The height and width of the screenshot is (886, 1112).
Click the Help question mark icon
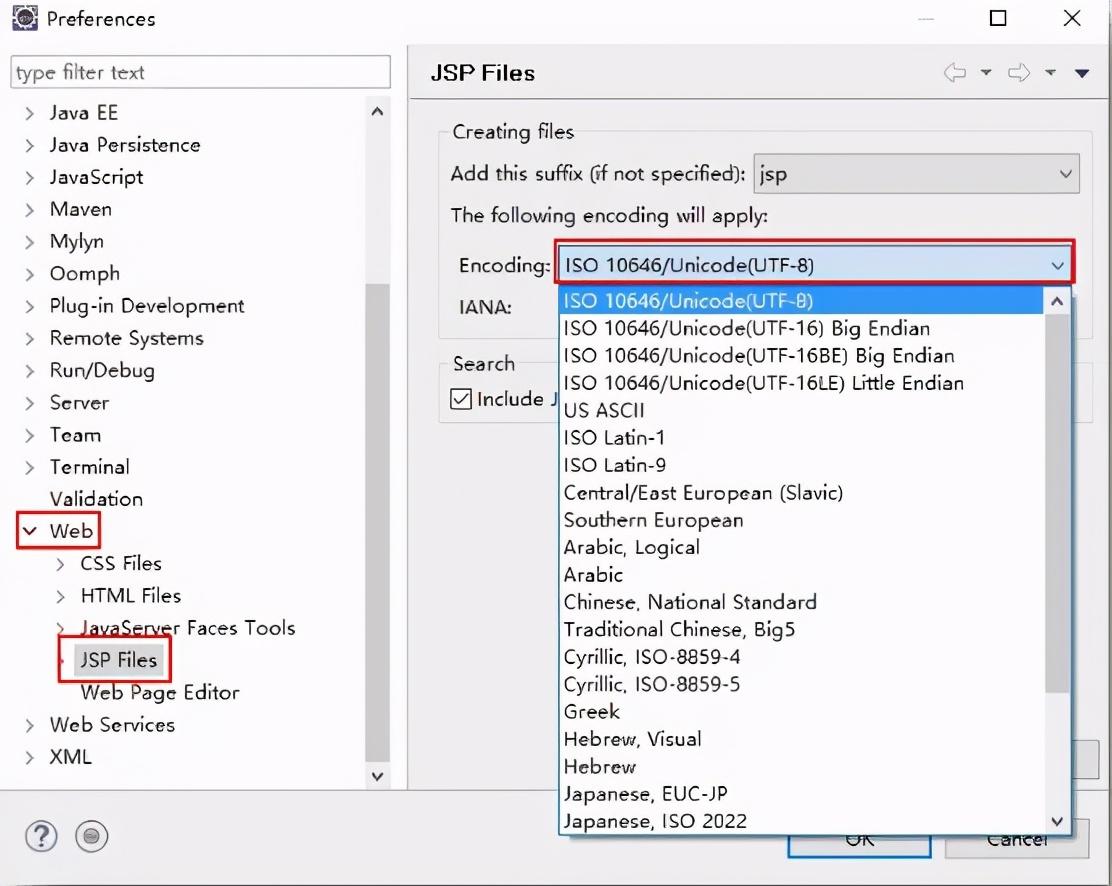pos(40,837)
